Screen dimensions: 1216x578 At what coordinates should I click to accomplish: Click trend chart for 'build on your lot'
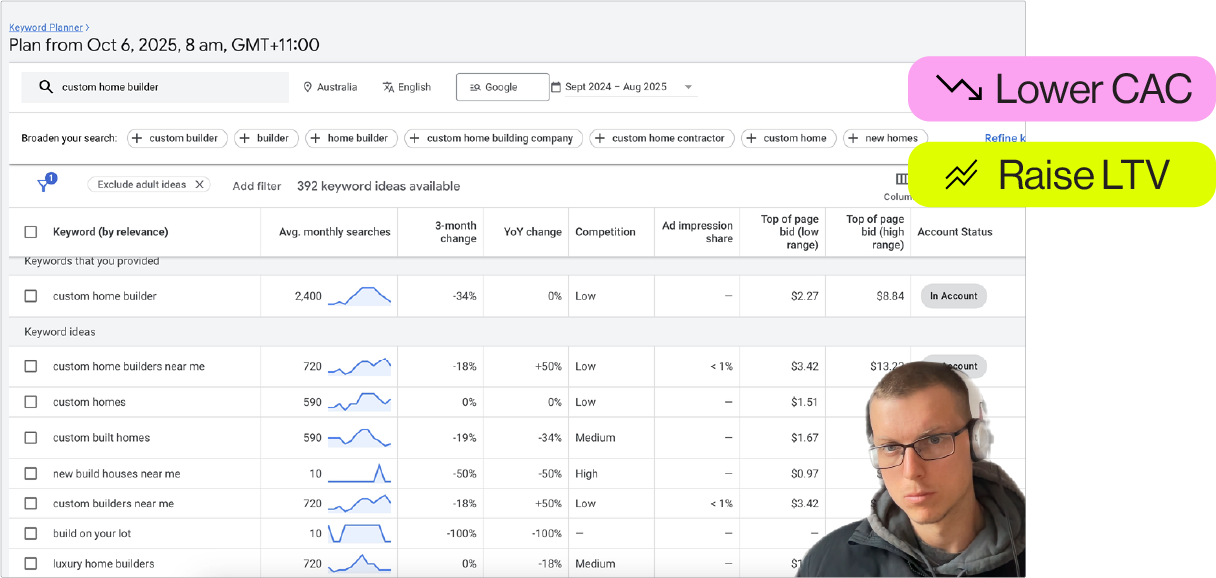(x=359, y=534)
